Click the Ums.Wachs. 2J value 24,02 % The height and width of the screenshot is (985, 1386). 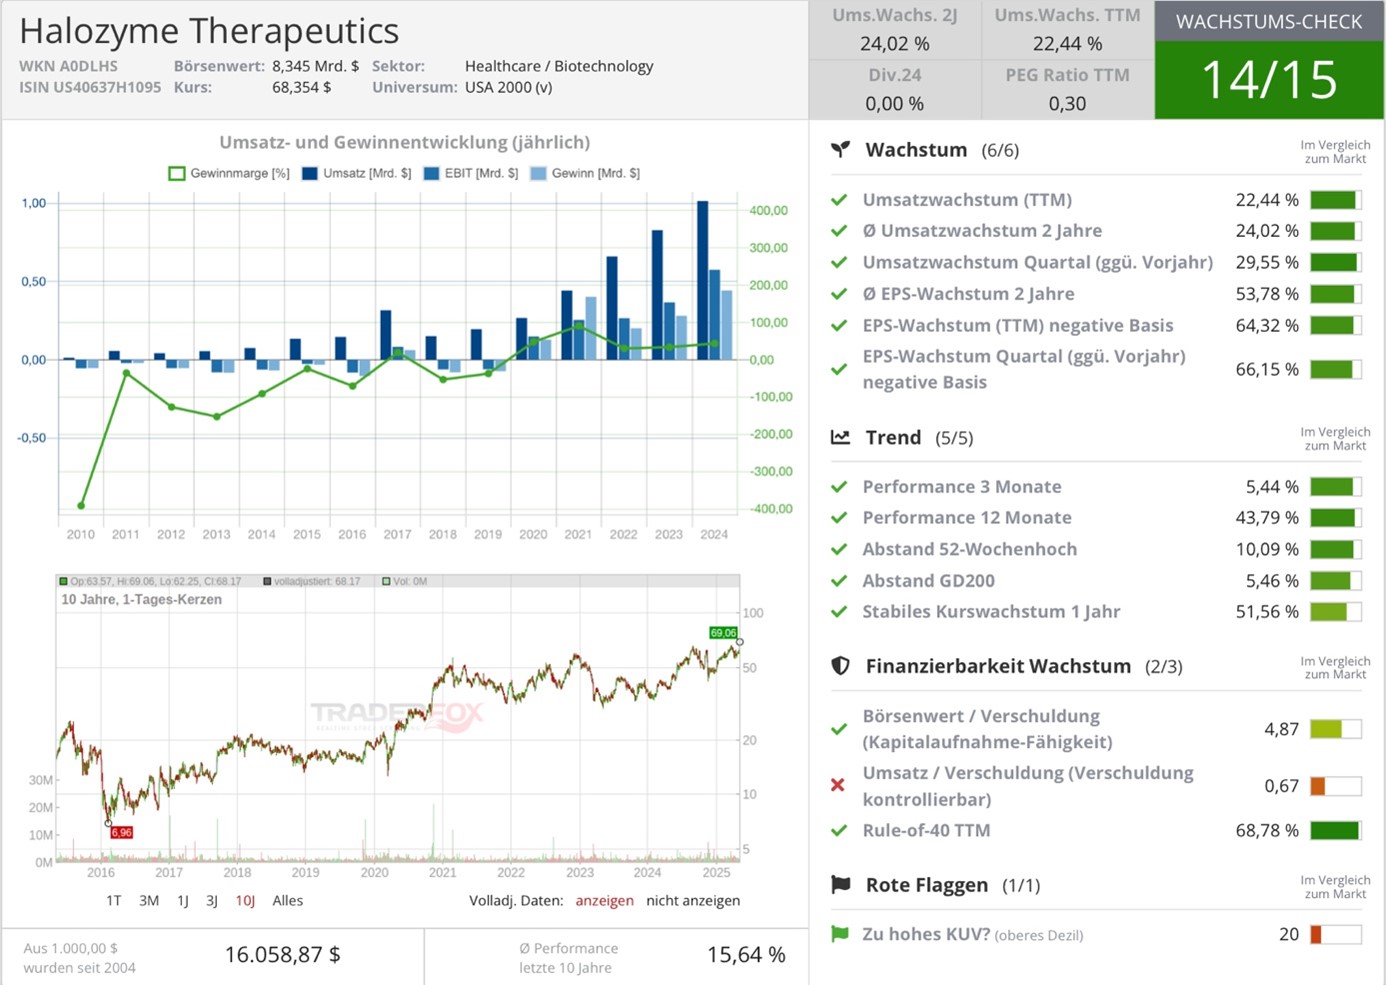tap(894, 44)
